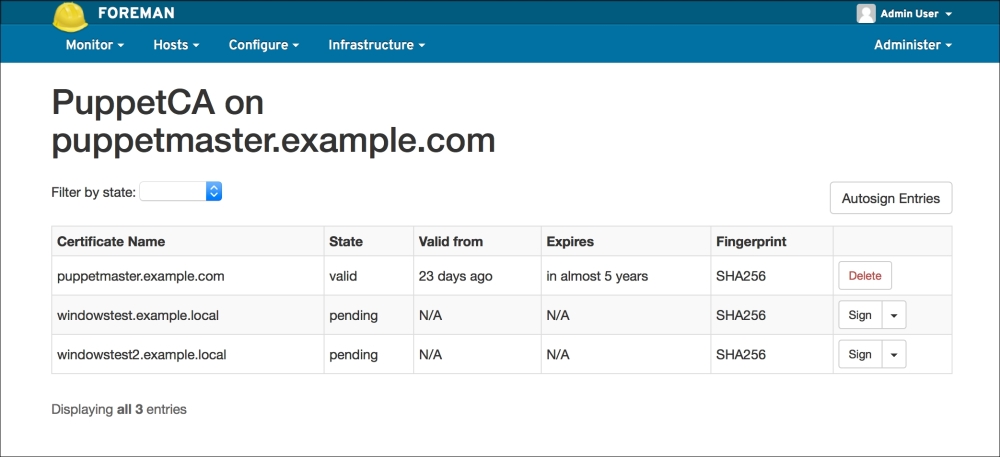Open the Filter by state dropdown

(x=181, y=191)
